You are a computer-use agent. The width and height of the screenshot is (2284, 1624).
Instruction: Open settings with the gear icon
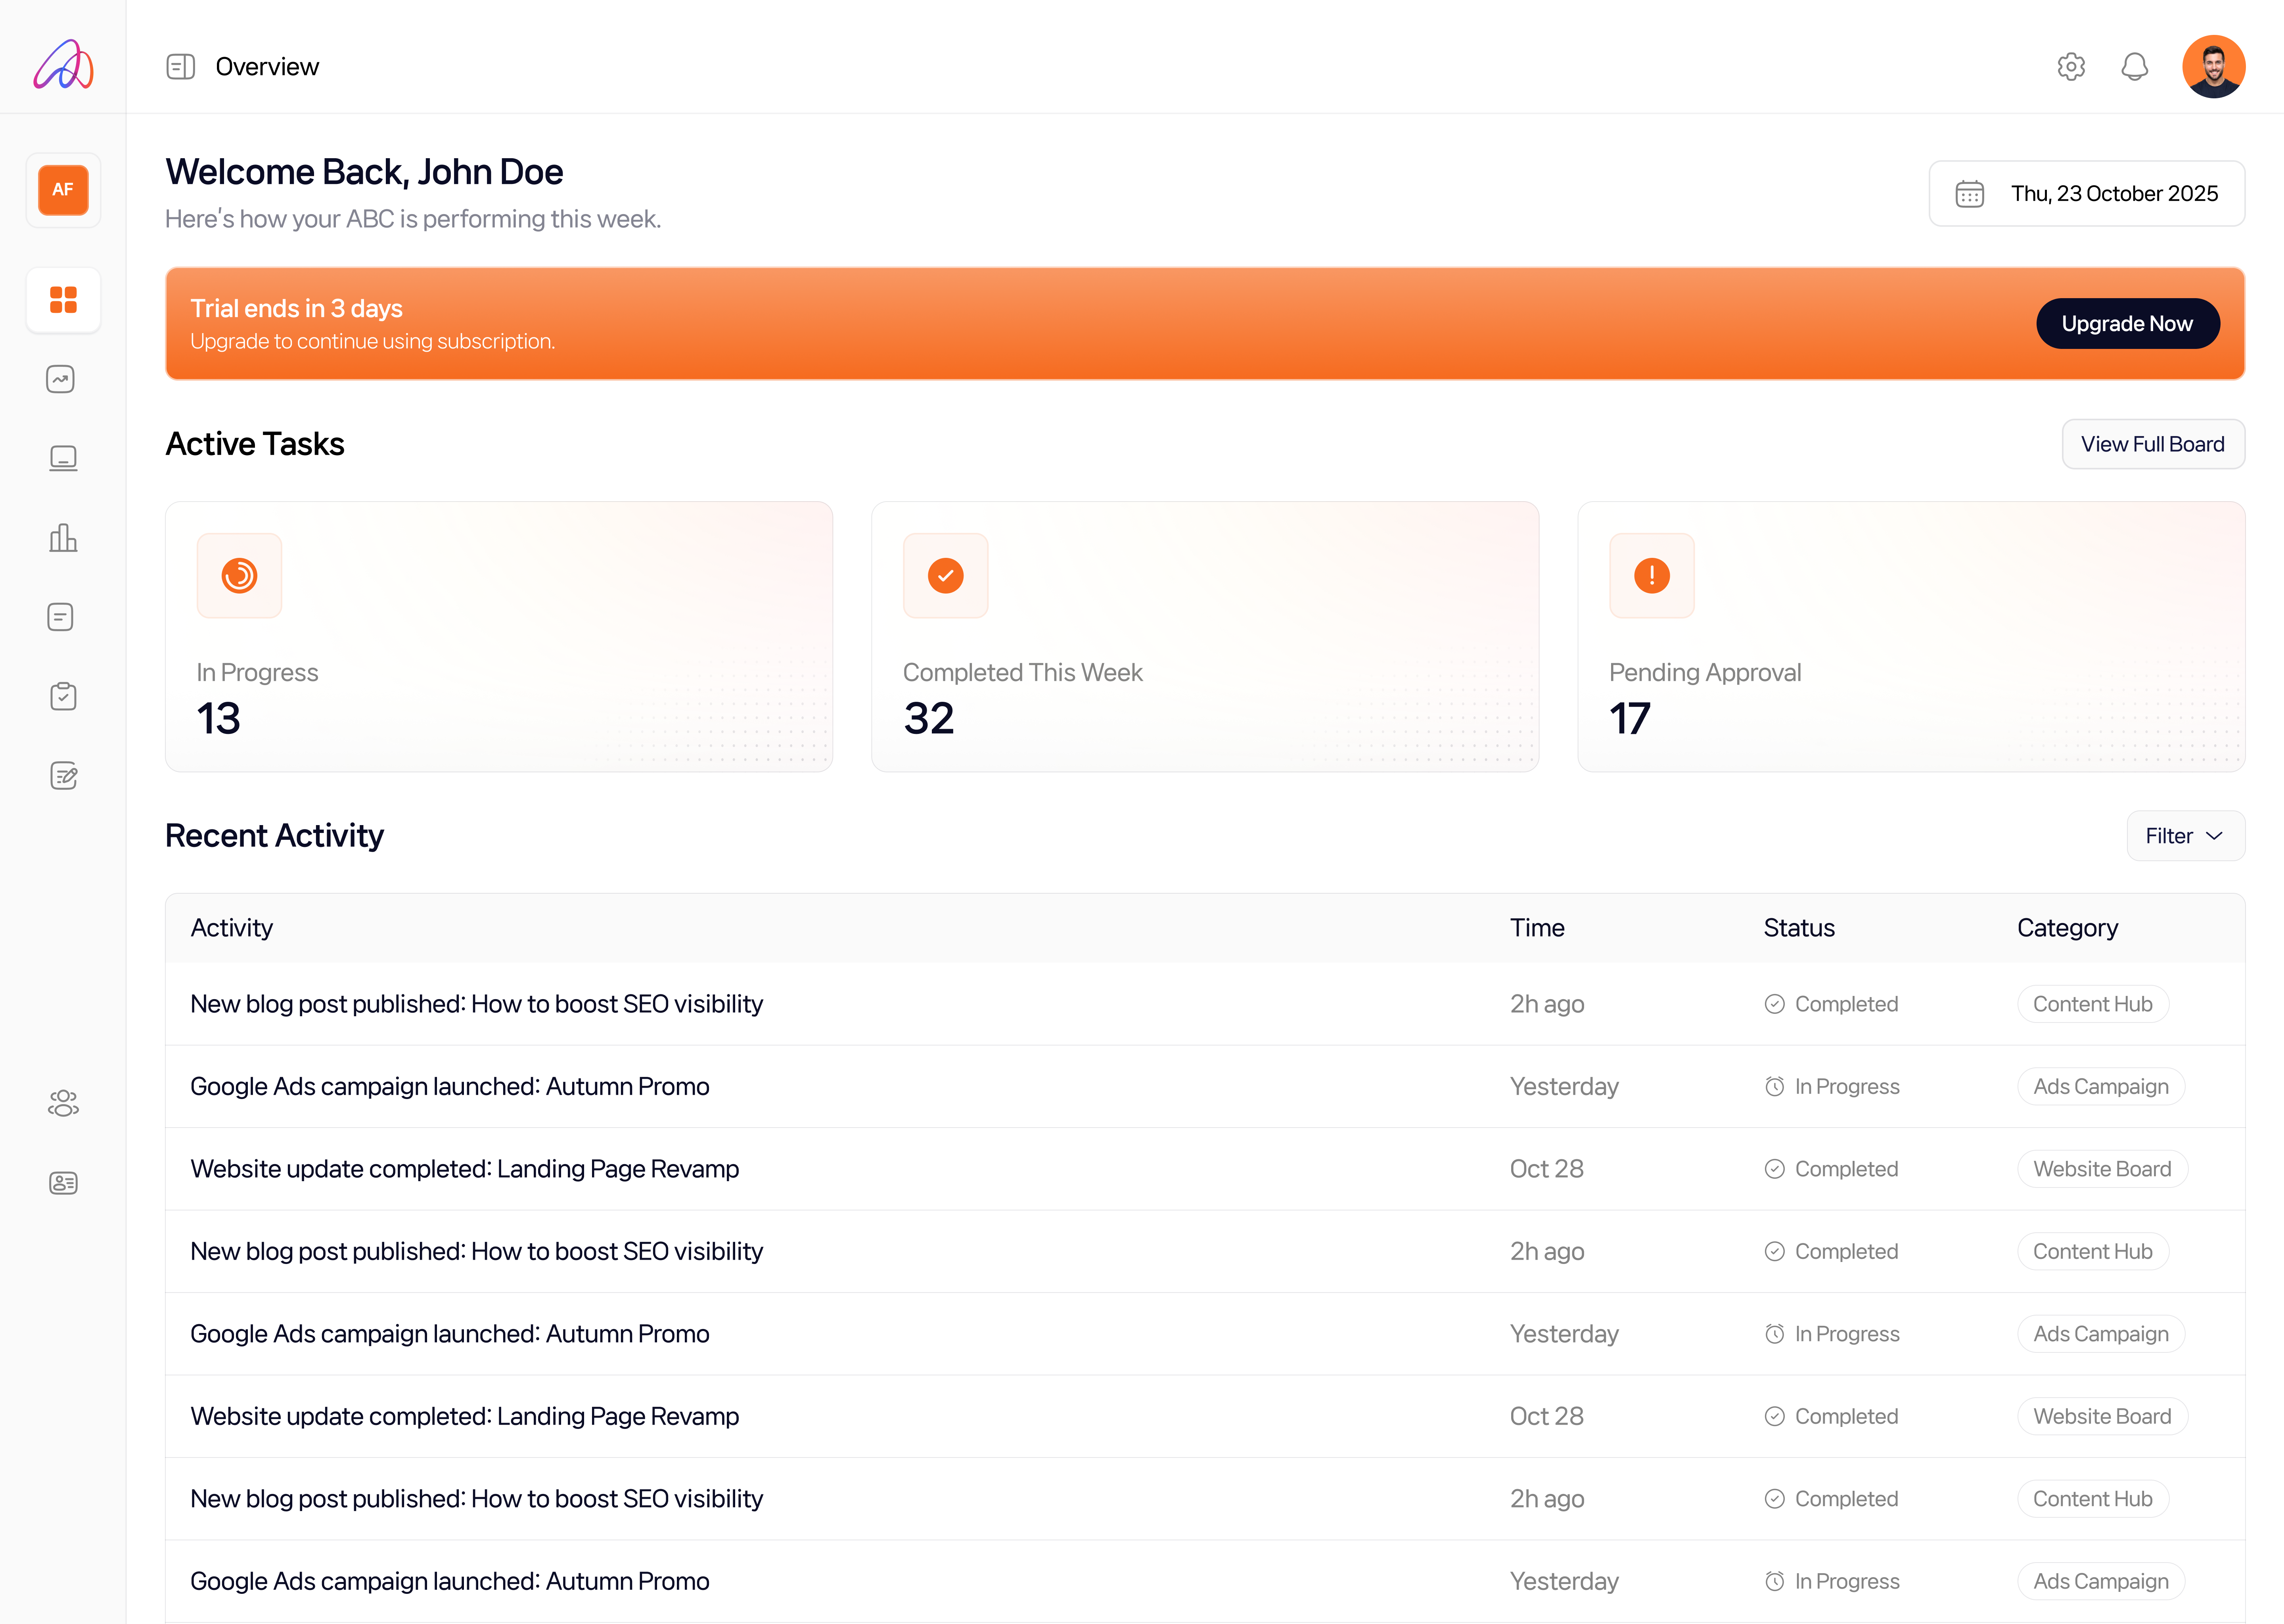(2071, 66)
